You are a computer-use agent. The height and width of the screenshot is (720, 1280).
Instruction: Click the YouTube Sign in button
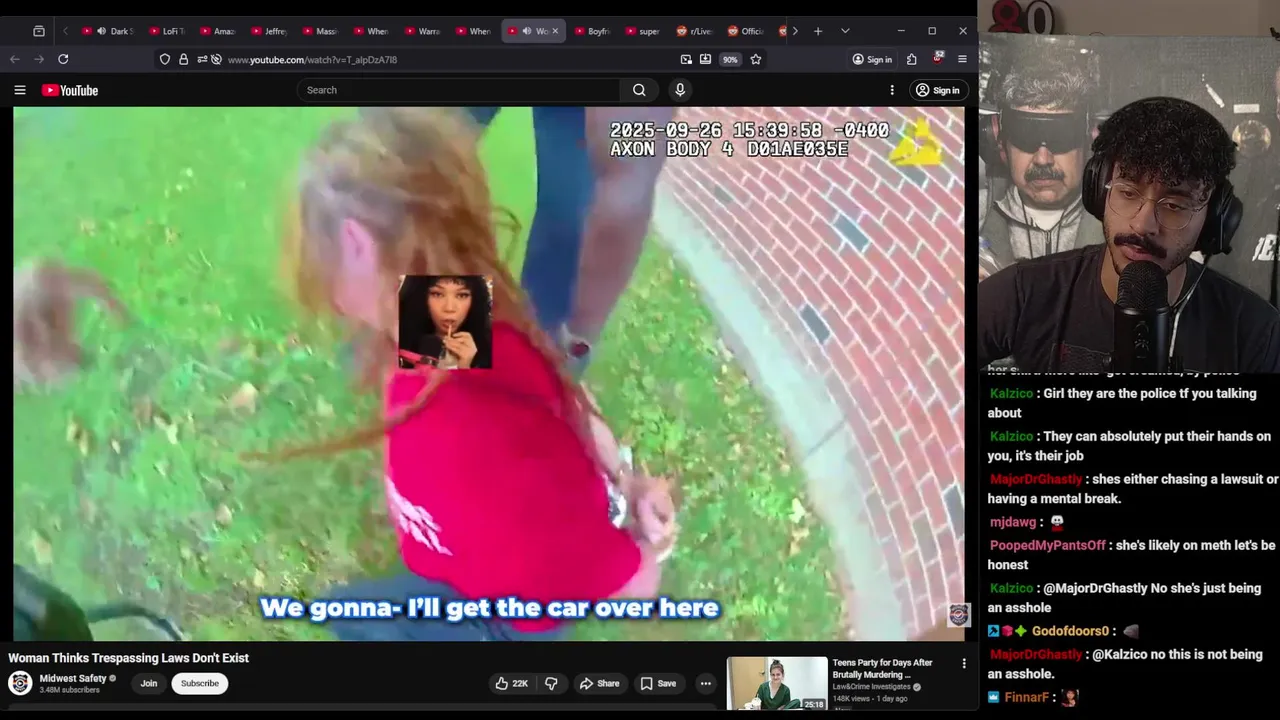pos(937,90)
